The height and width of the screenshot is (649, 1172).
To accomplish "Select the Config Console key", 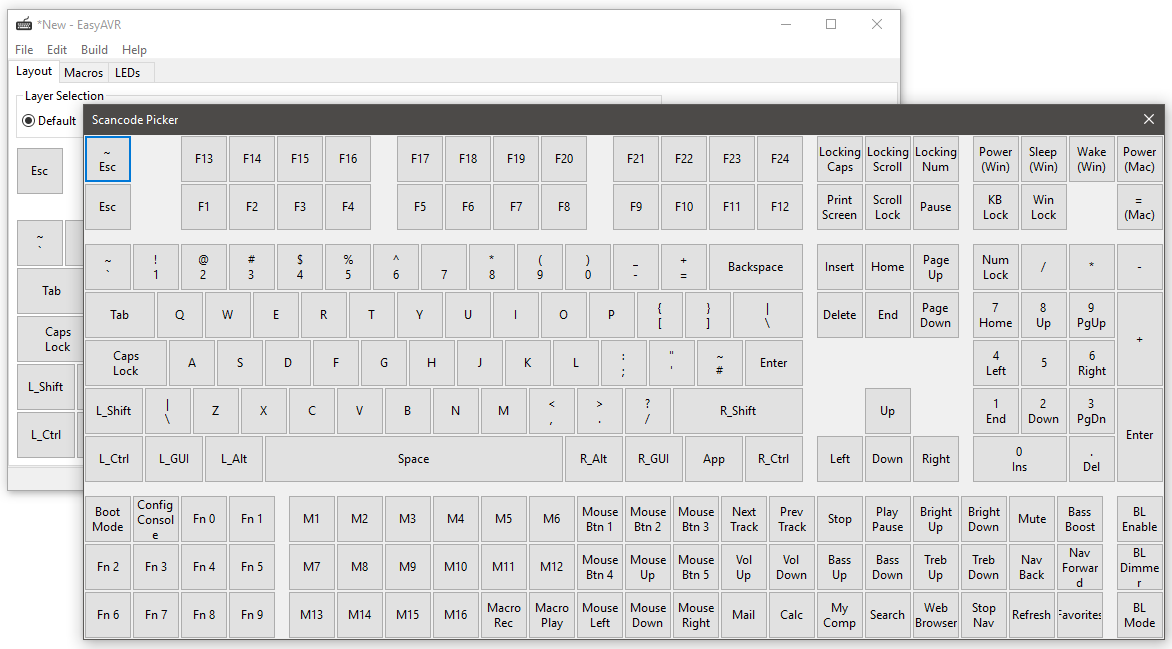I will (x=156, y=519).
